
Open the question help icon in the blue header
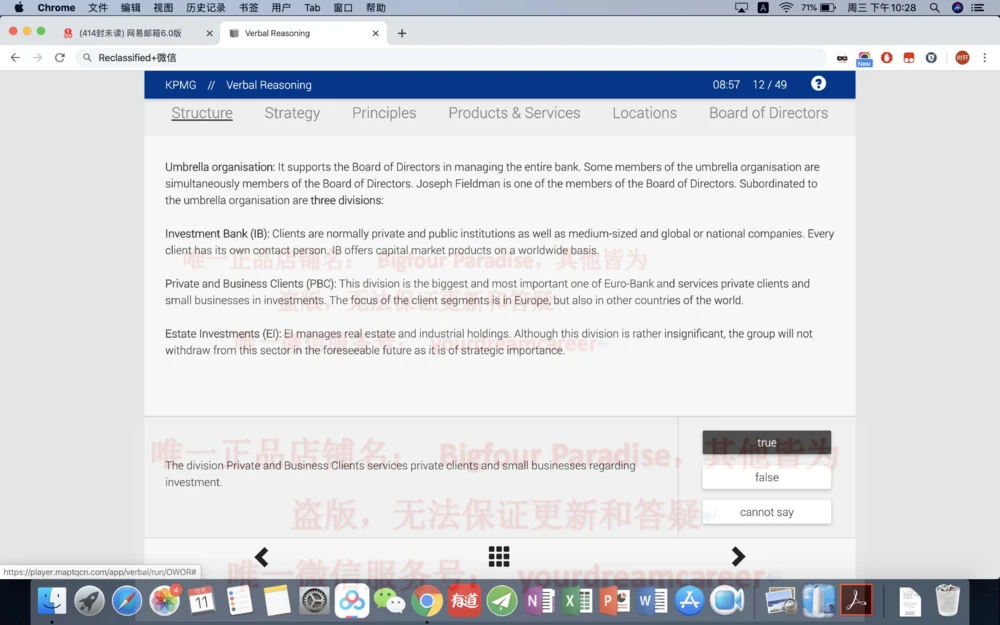click(x=818, y=84)
